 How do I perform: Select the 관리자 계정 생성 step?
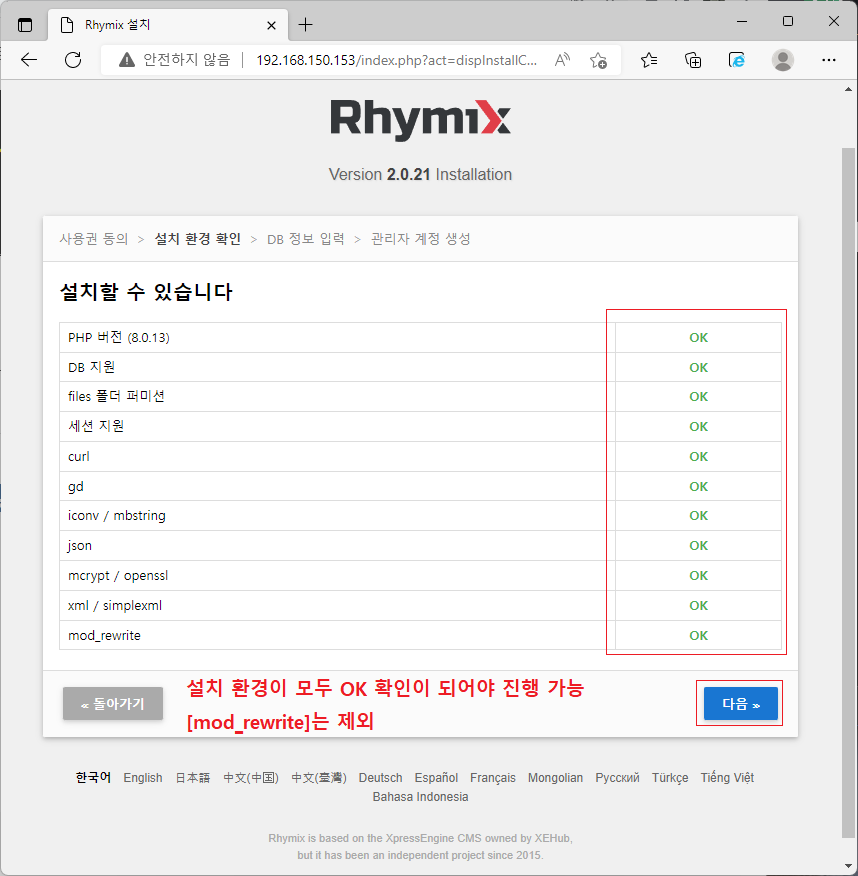[421, 239]
